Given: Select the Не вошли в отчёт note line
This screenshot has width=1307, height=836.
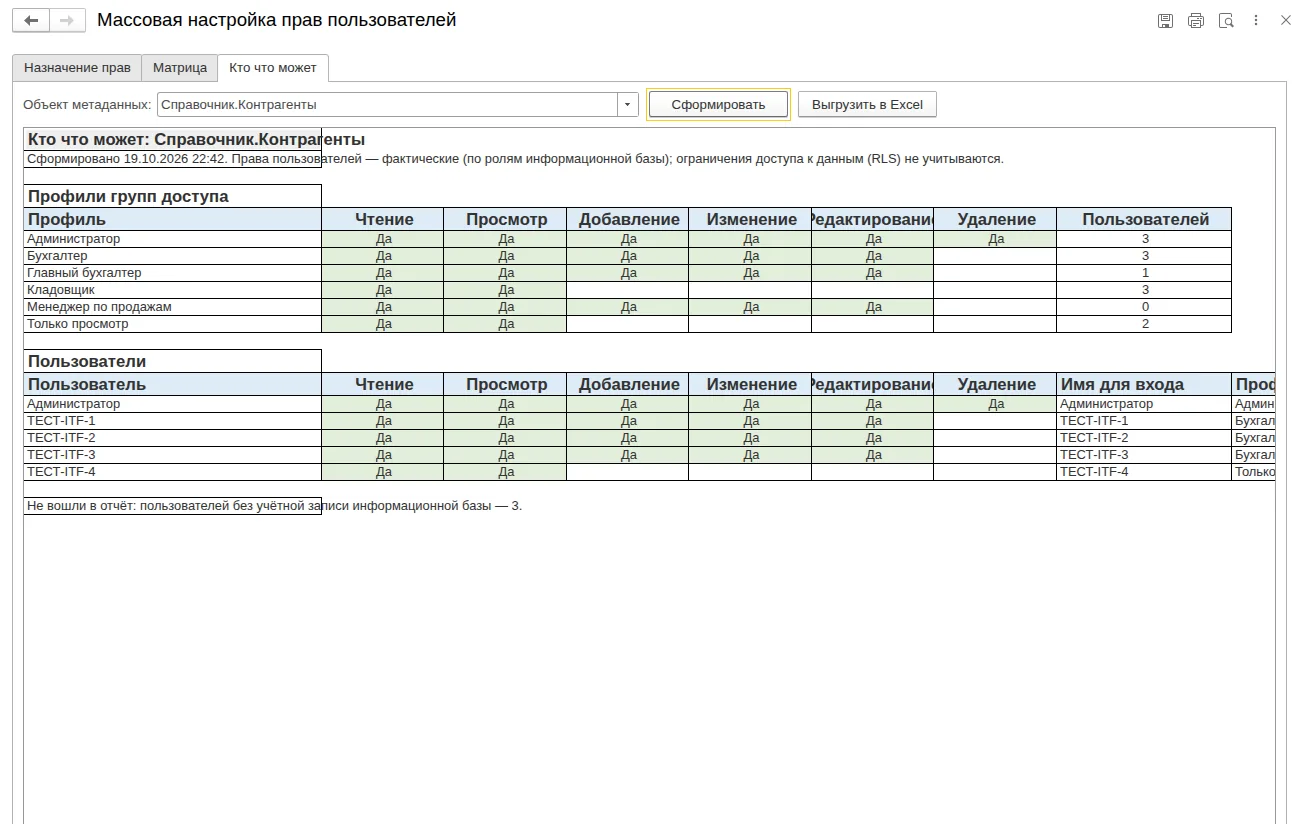Looking at the screenshot, I should (274, 506).
